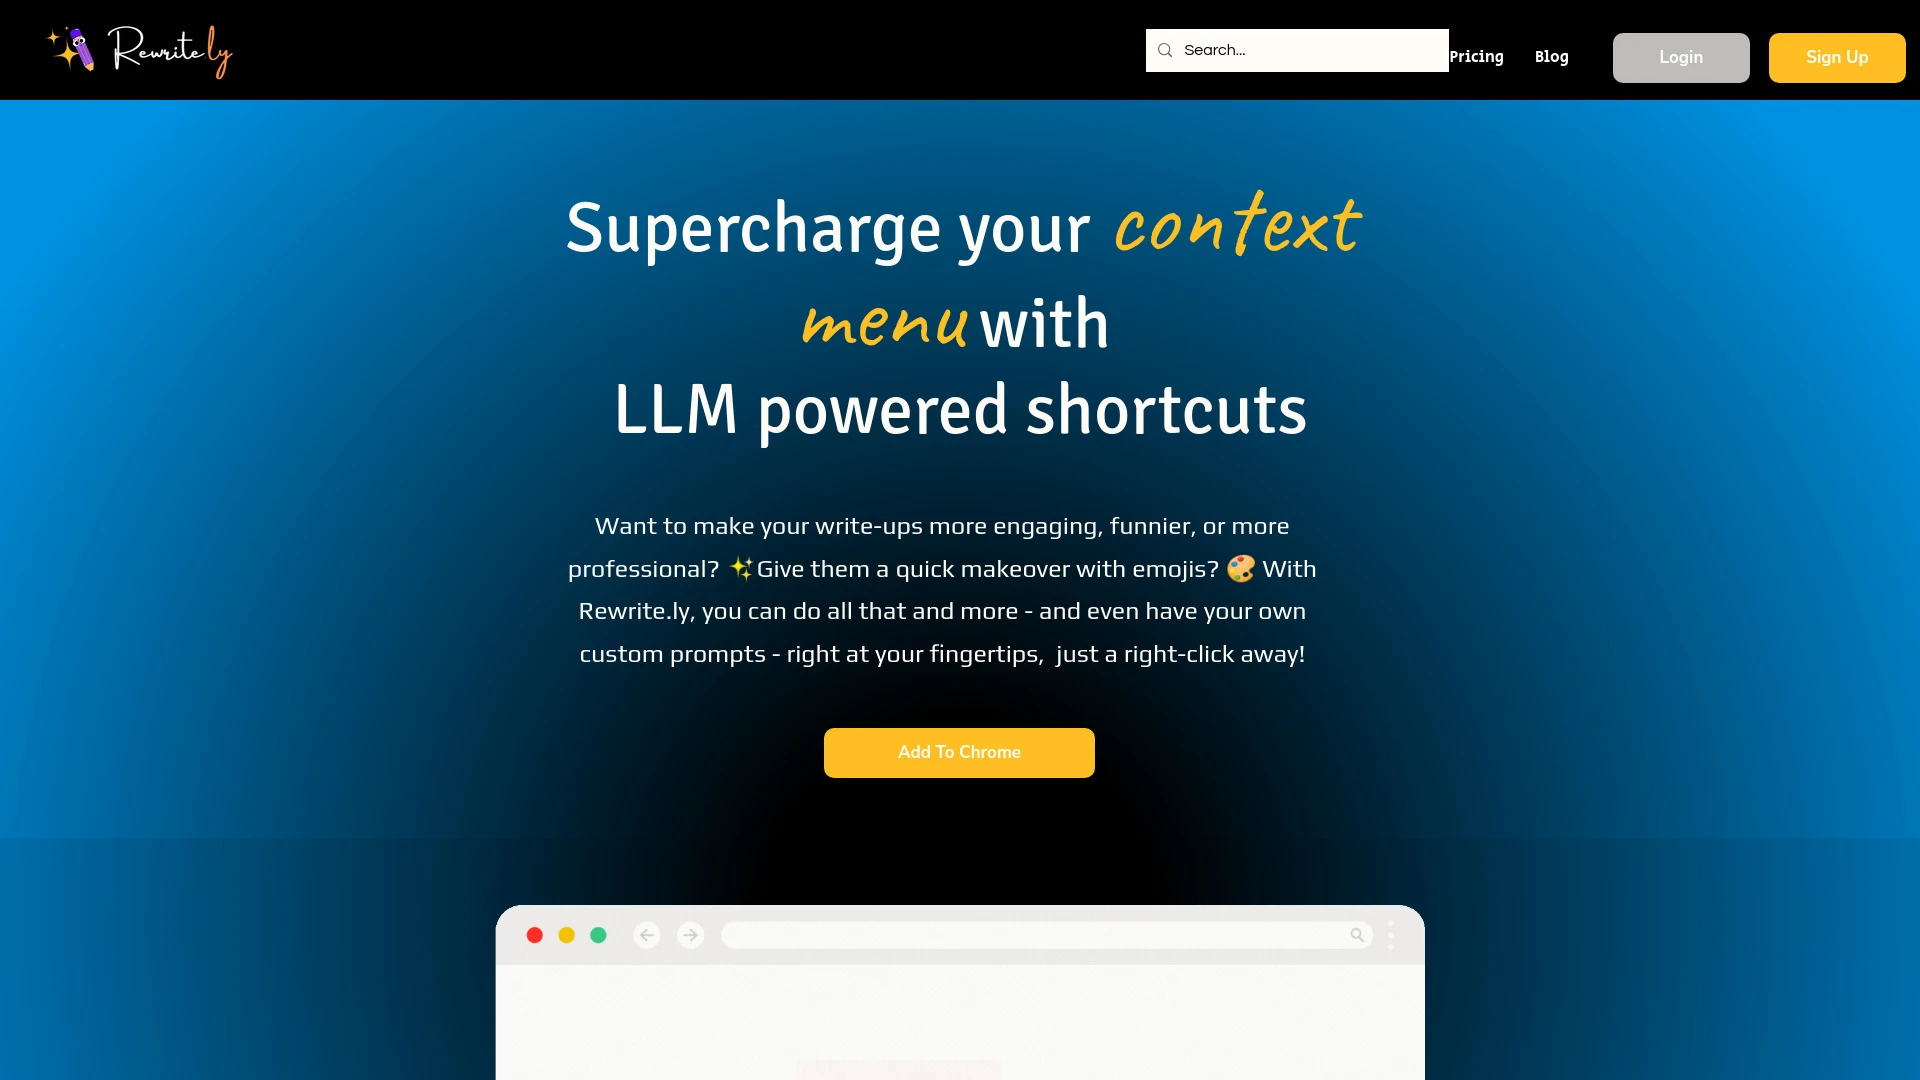Click the forward arrow icon in browser mockup
Screen dimensions: 1920x1080
coord(690,935)
